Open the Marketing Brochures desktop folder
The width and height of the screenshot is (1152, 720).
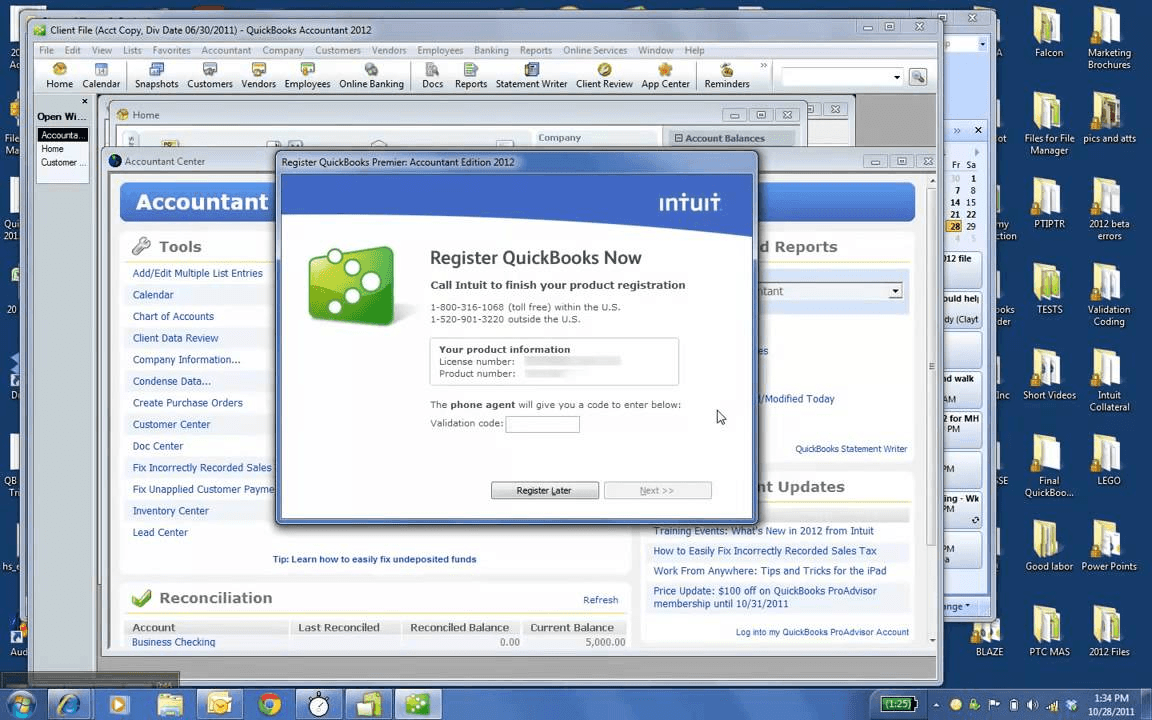tap(1109, 38)
